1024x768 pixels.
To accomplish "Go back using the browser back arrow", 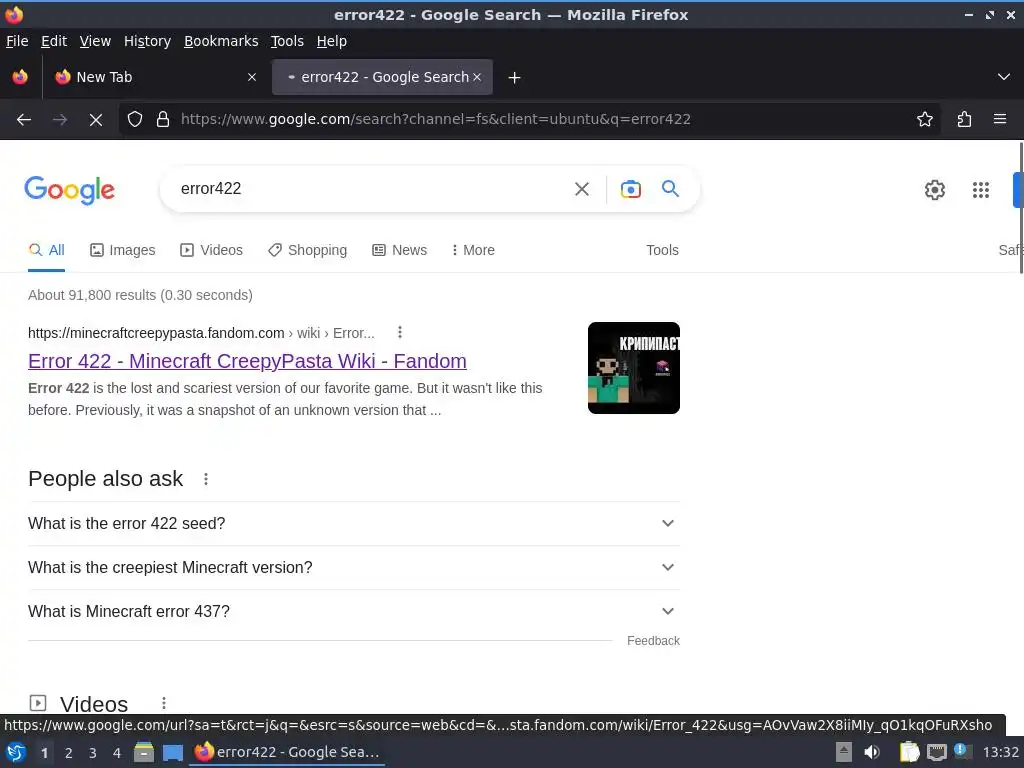I will [24, 120].
